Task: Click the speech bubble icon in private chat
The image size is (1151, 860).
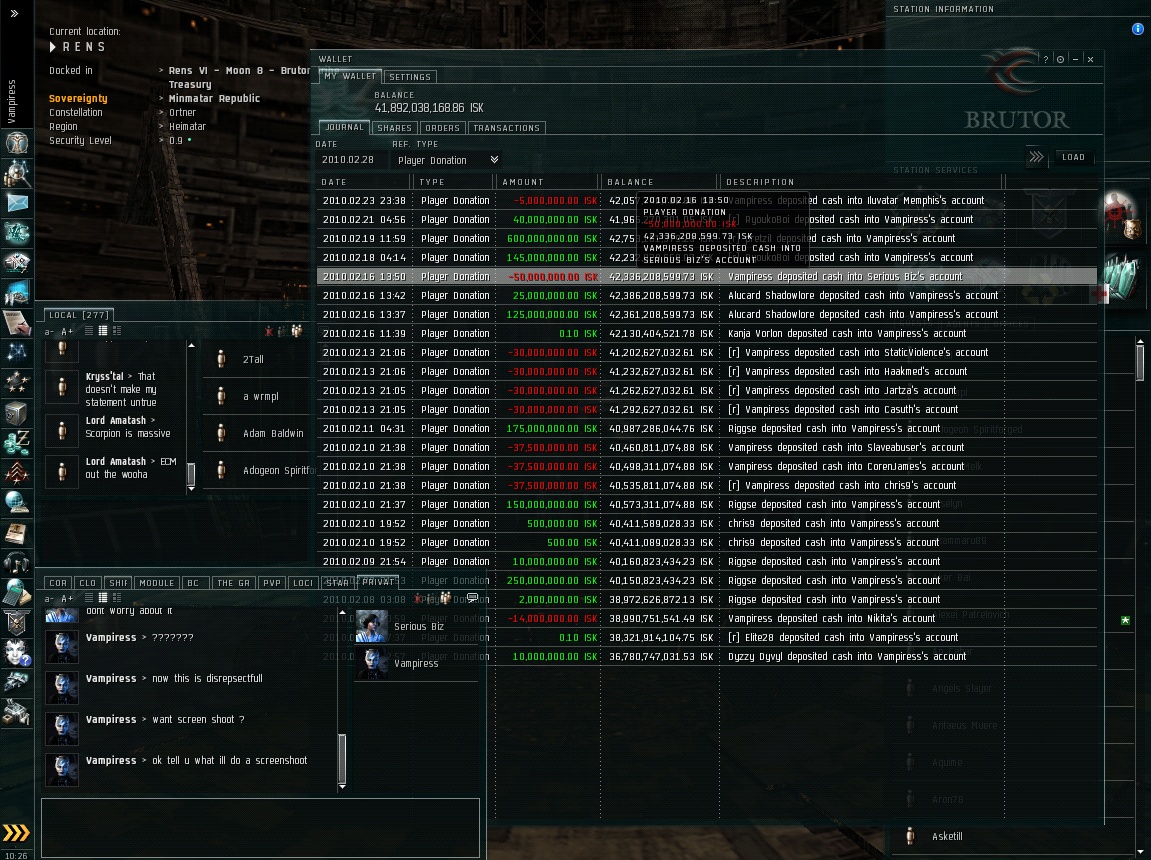Action: pos(473,597)
